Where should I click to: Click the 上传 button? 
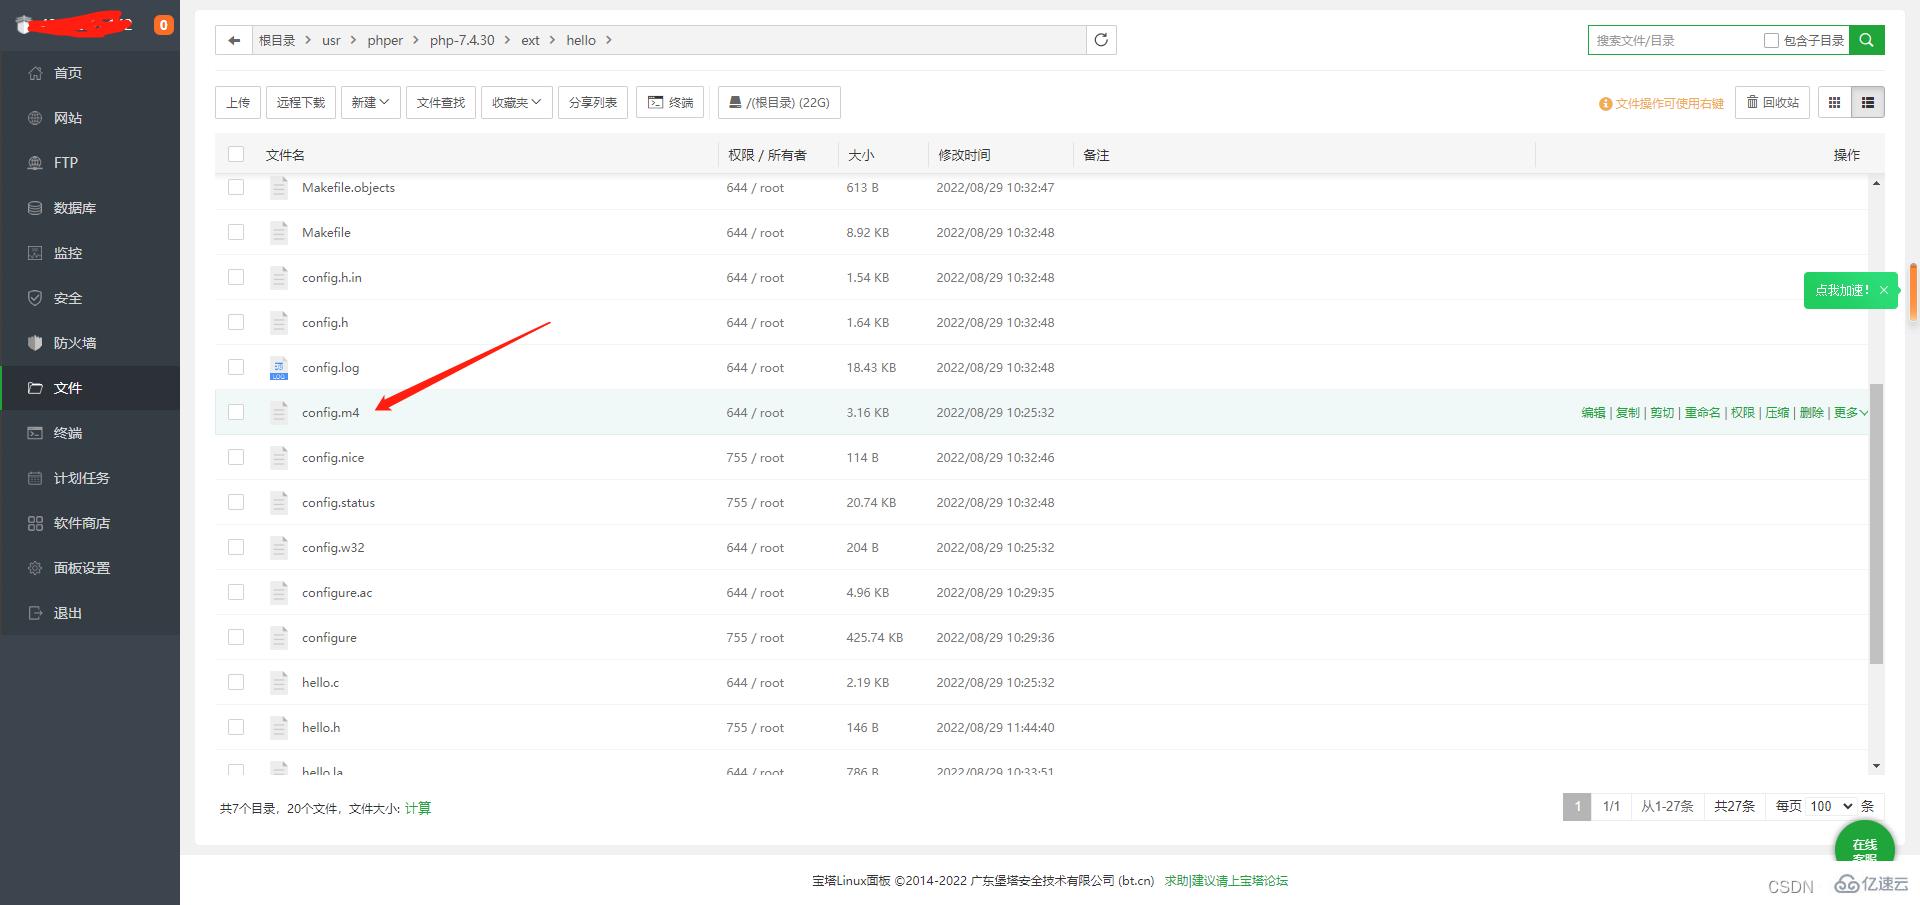238,102
